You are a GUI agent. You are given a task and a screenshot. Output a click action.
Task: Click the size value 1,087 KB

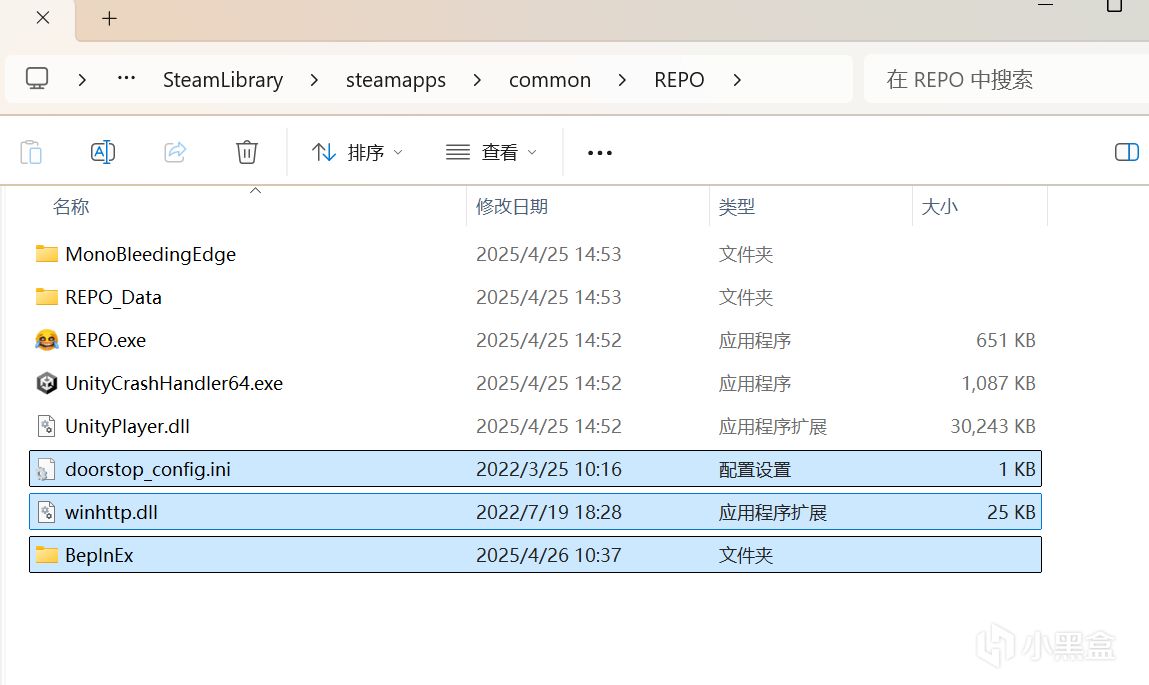[x=998, y=383]
